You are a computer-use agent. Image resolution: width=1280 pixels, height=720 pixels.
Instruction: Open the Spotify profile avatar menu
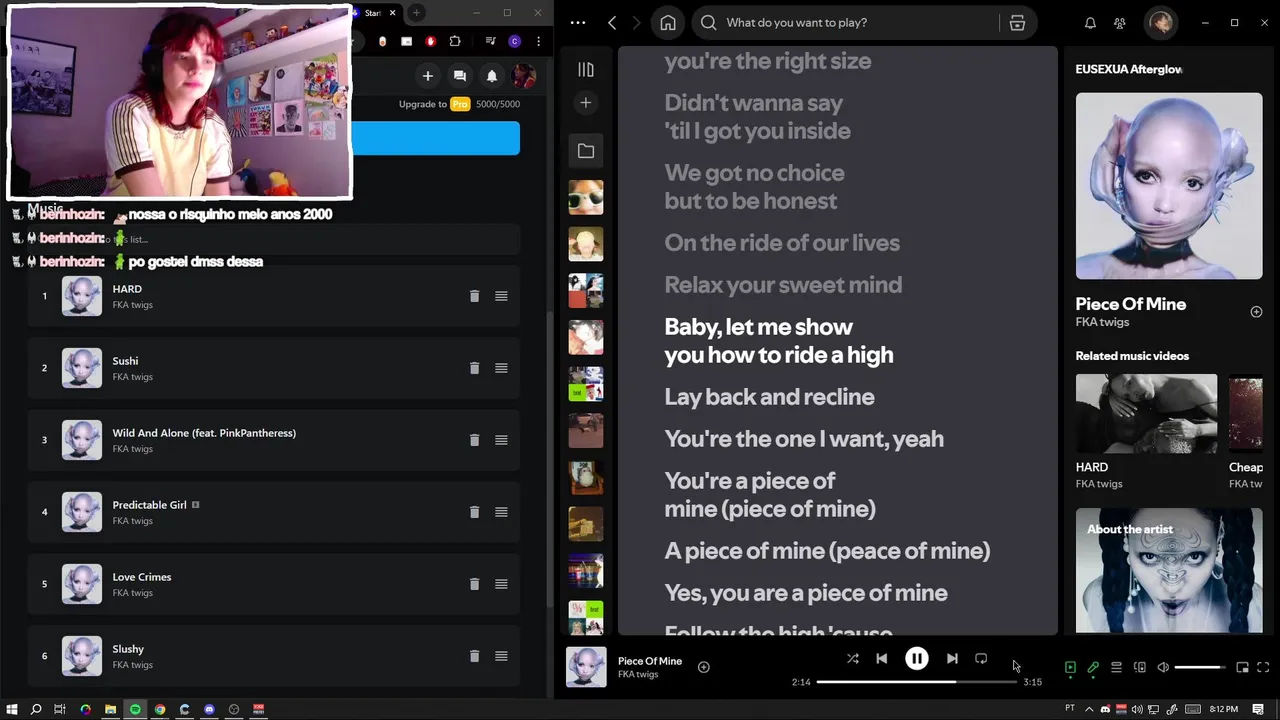tap(1161, 23)
